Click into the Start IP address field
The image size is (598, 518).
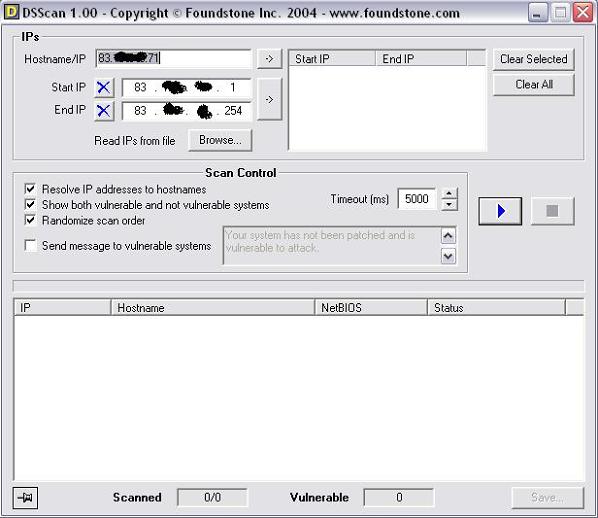186,88
